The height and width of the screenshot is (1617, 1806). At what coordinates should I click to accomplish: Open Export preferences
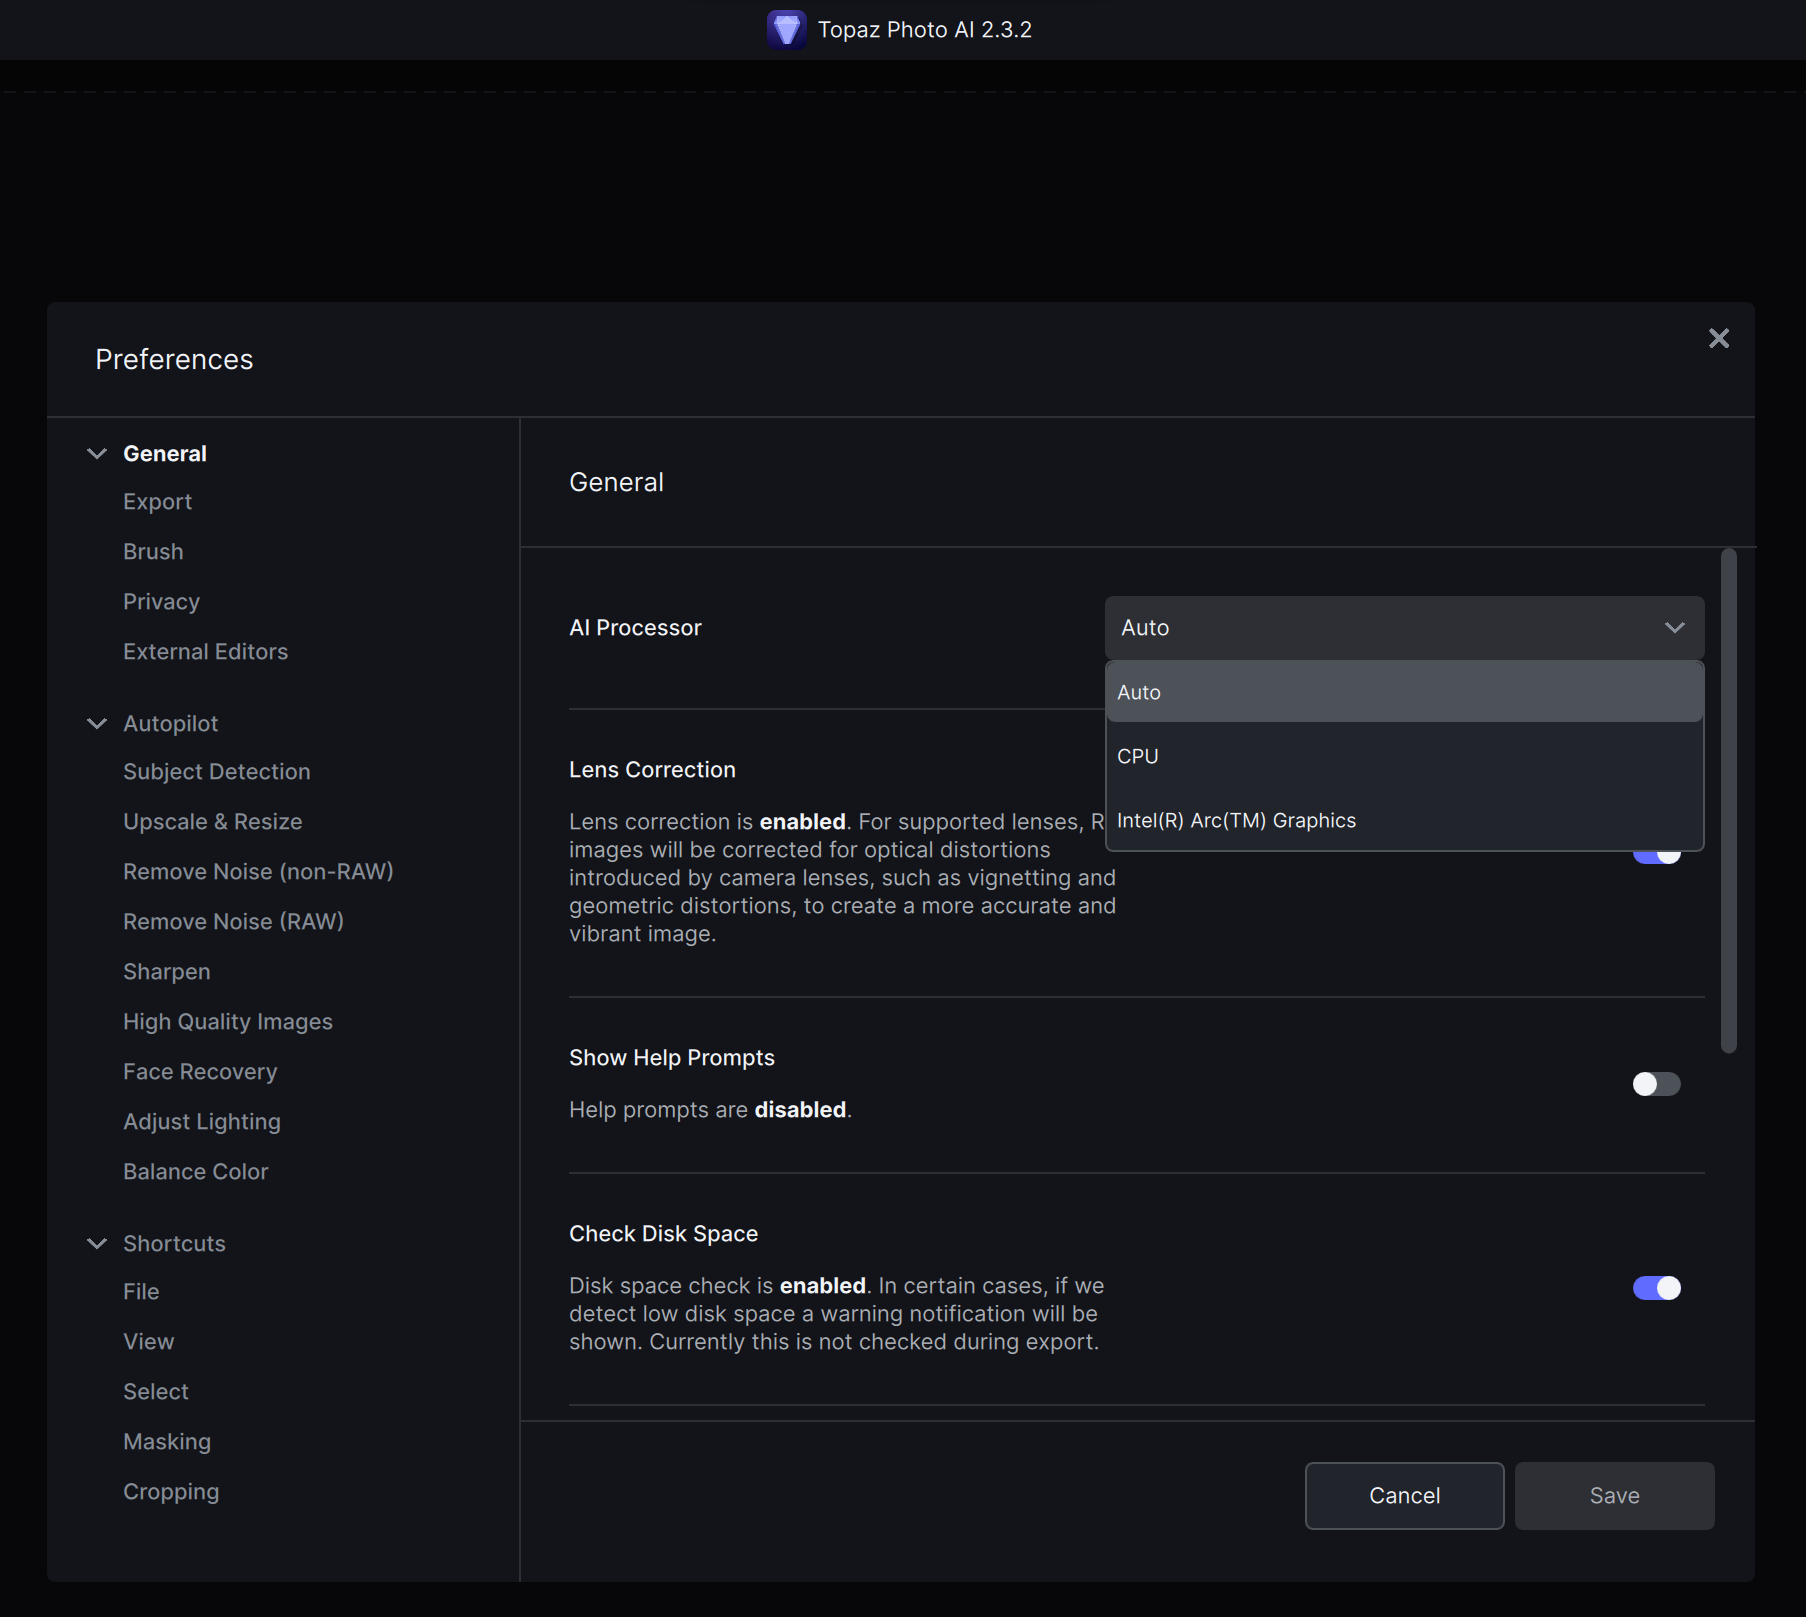pos(157,502)
